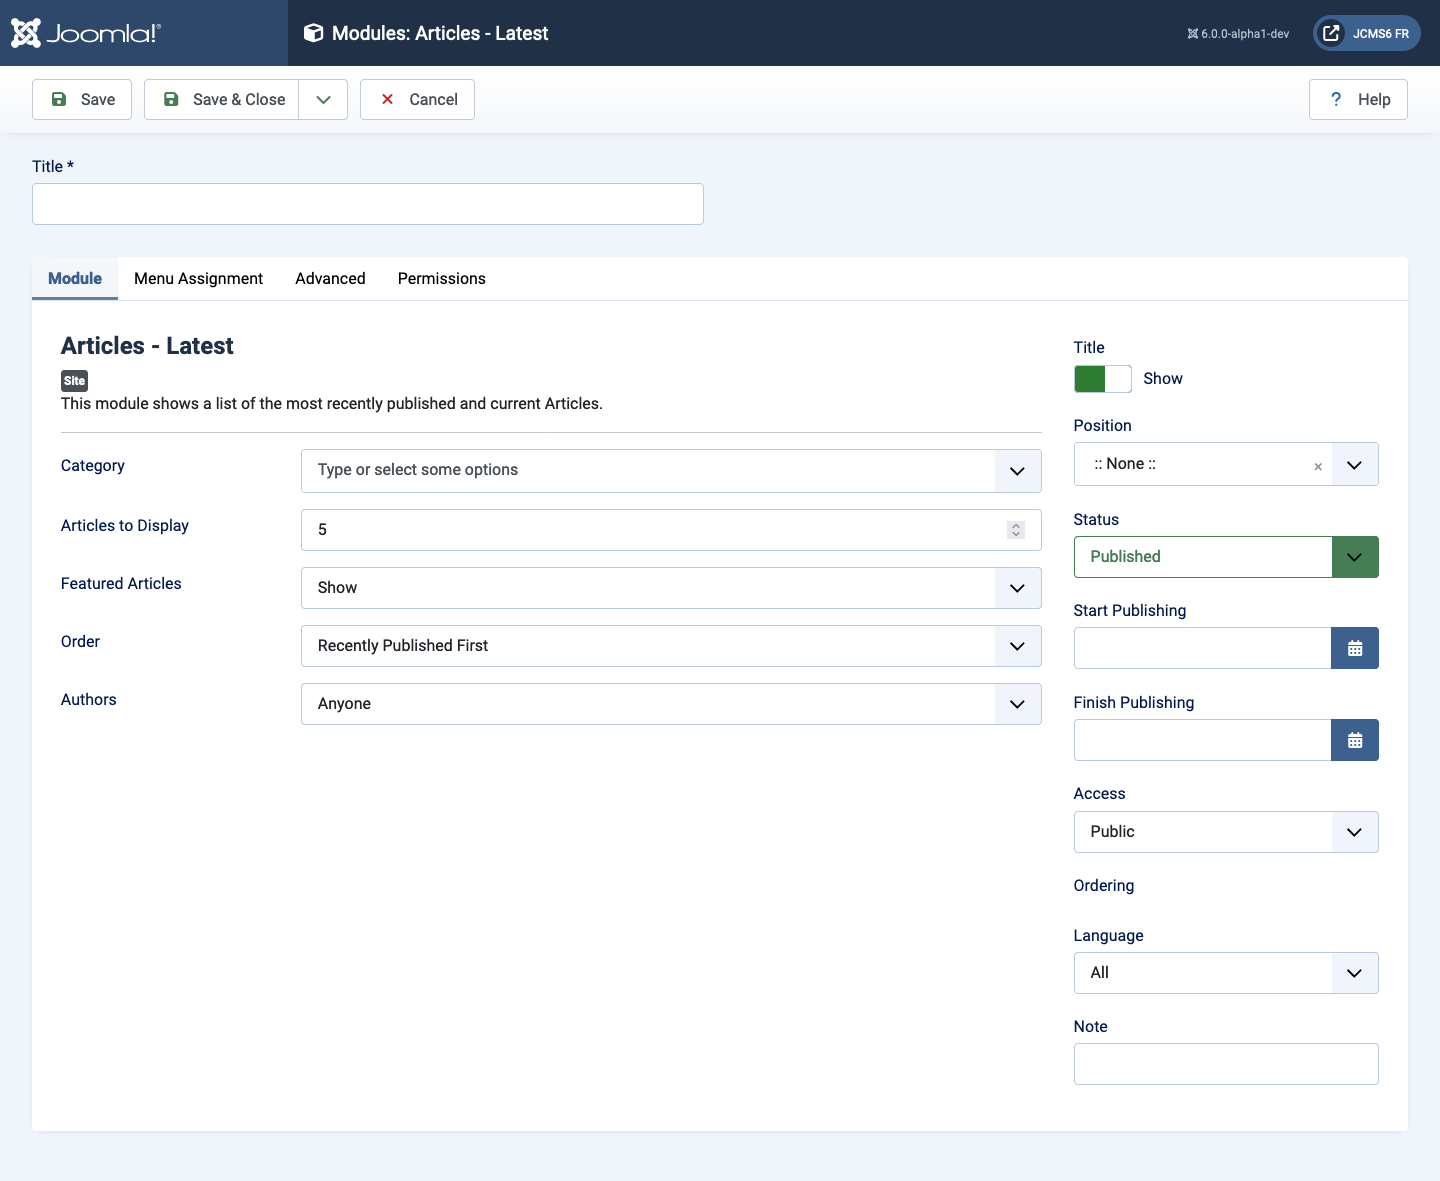Open the Language dropdown set to All

coord(1226,973)
